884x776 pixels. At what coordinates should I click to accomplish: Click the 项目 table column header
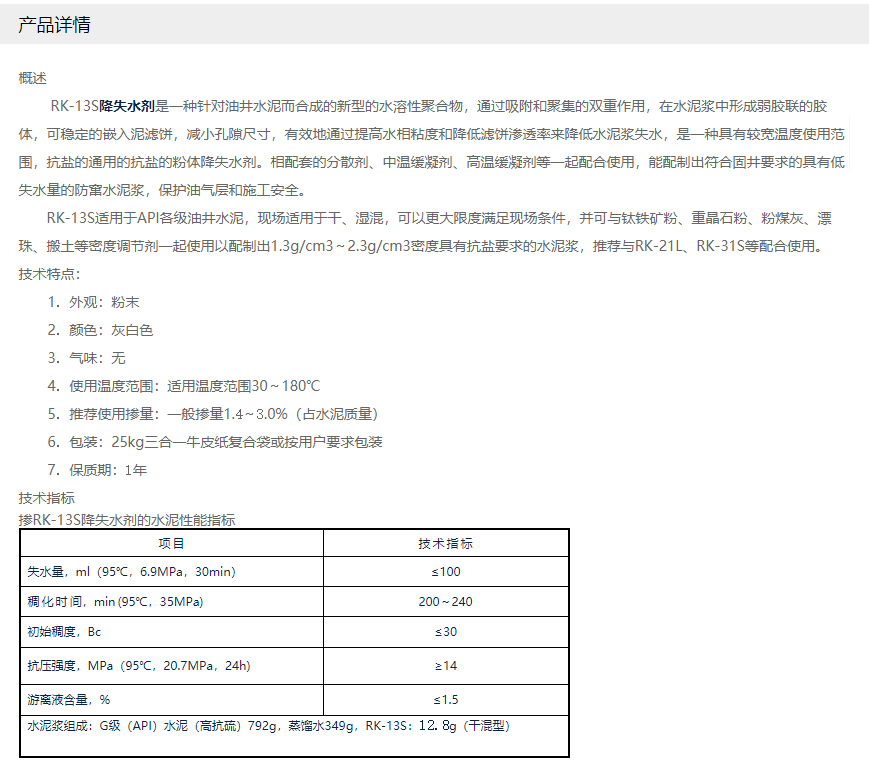(x=172, y=544)
